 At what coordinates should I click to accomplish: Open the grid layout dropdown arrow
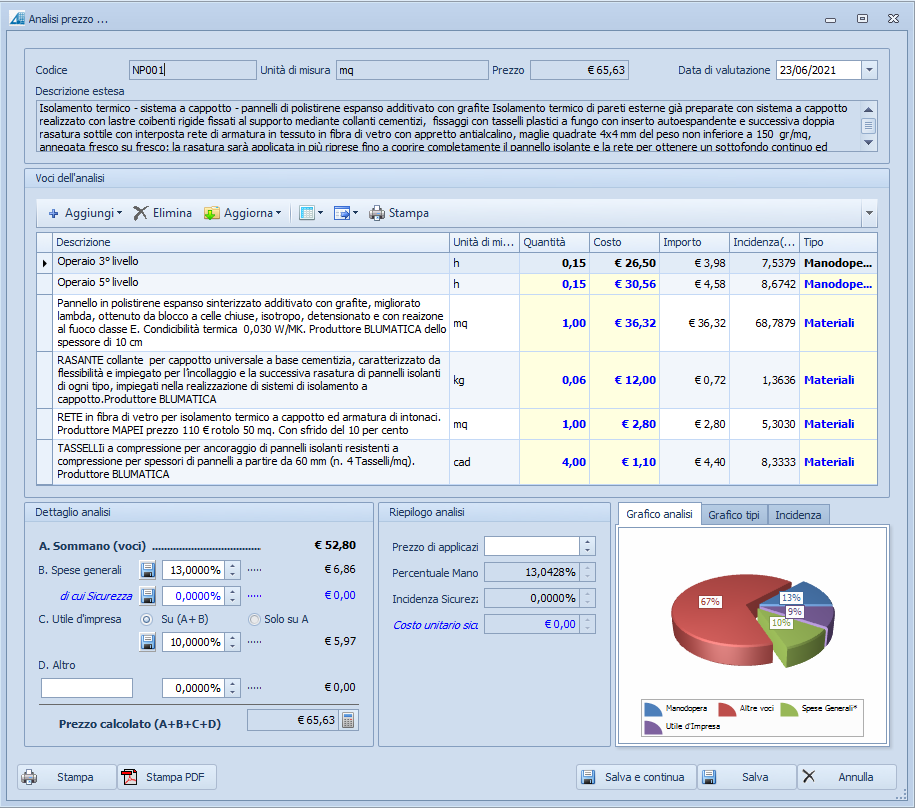point(320,214)
